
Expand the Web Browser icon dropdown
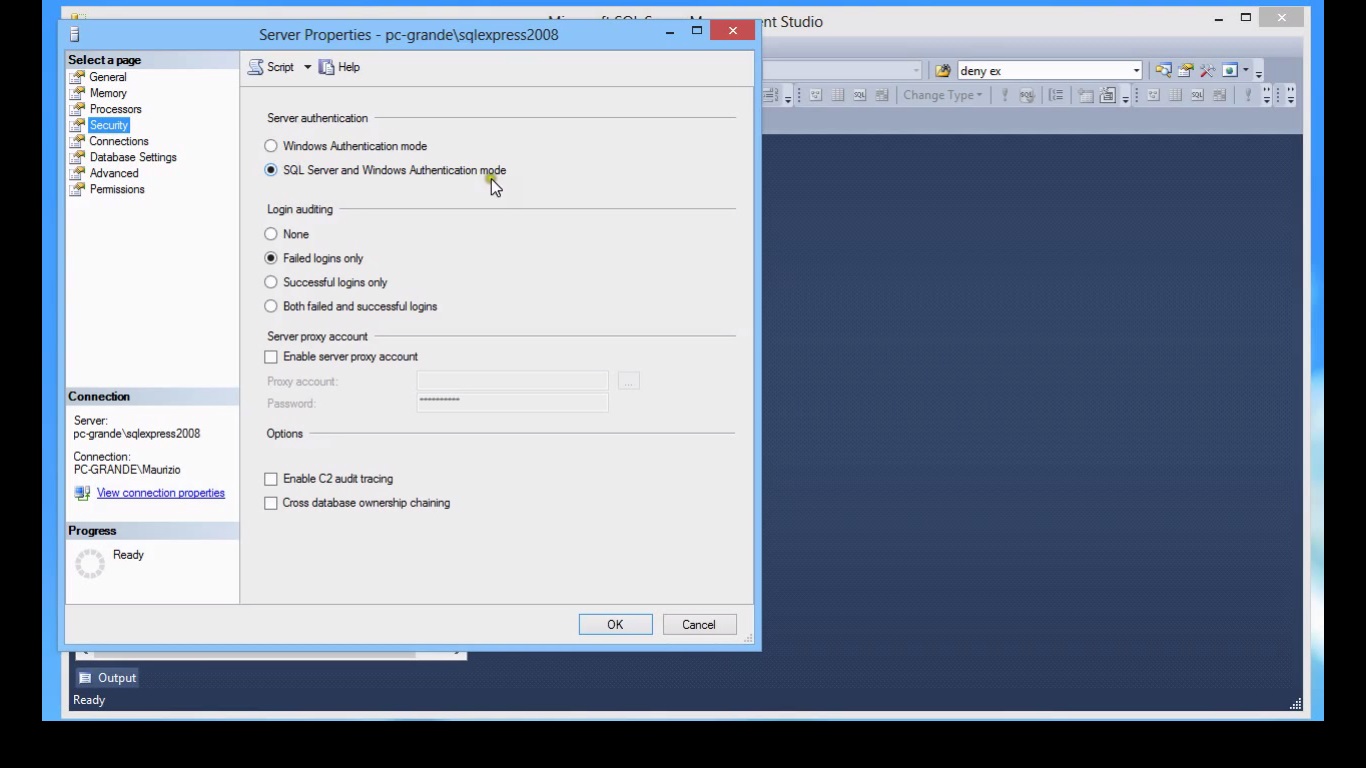coord(1246,71)
